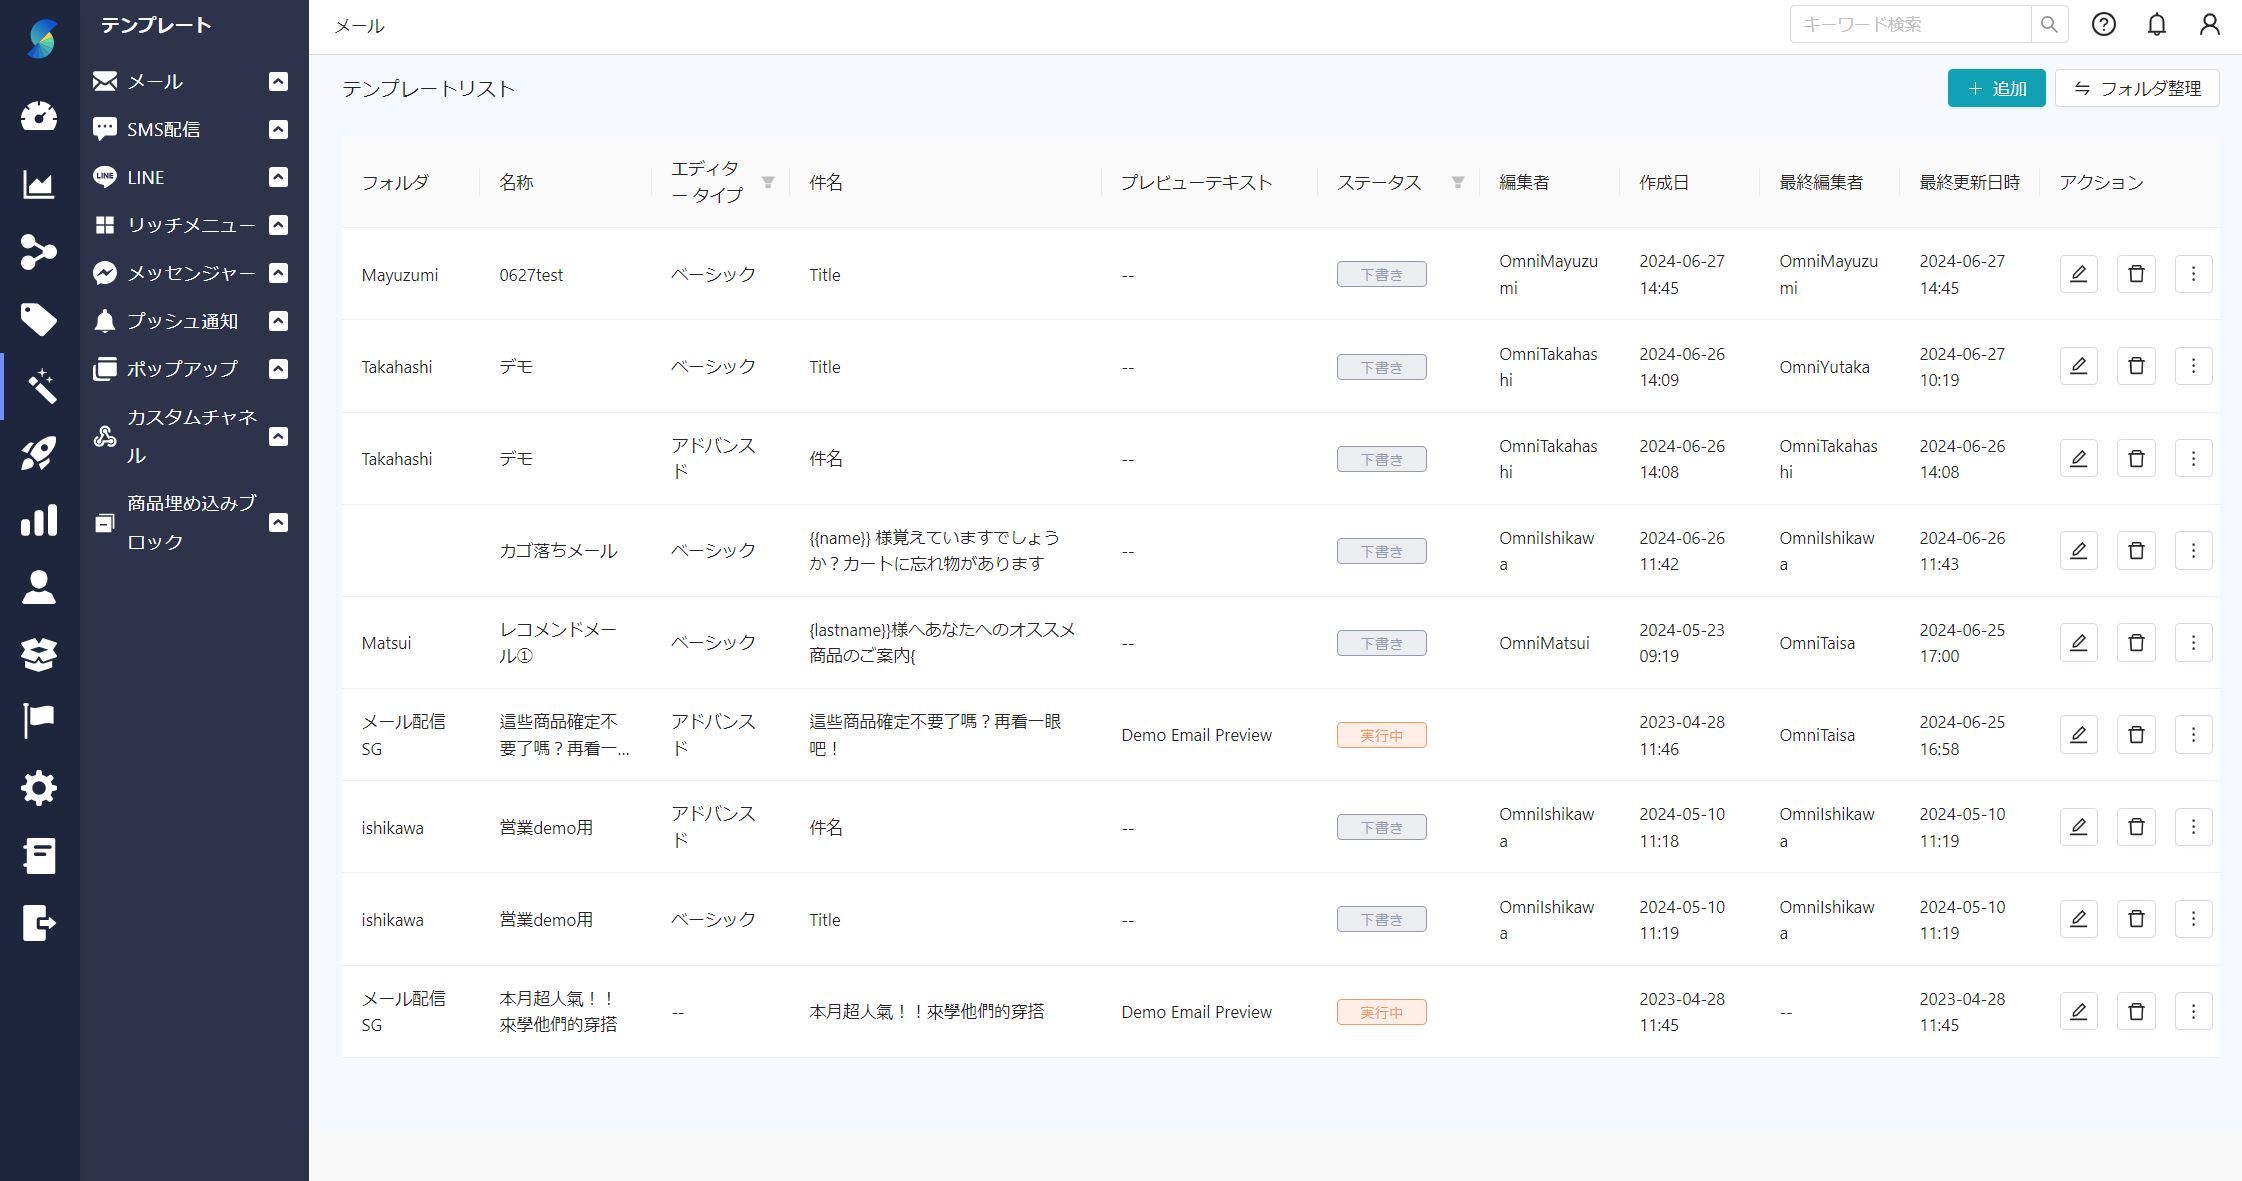Open notifications bell in top bar

point(2157,25)
